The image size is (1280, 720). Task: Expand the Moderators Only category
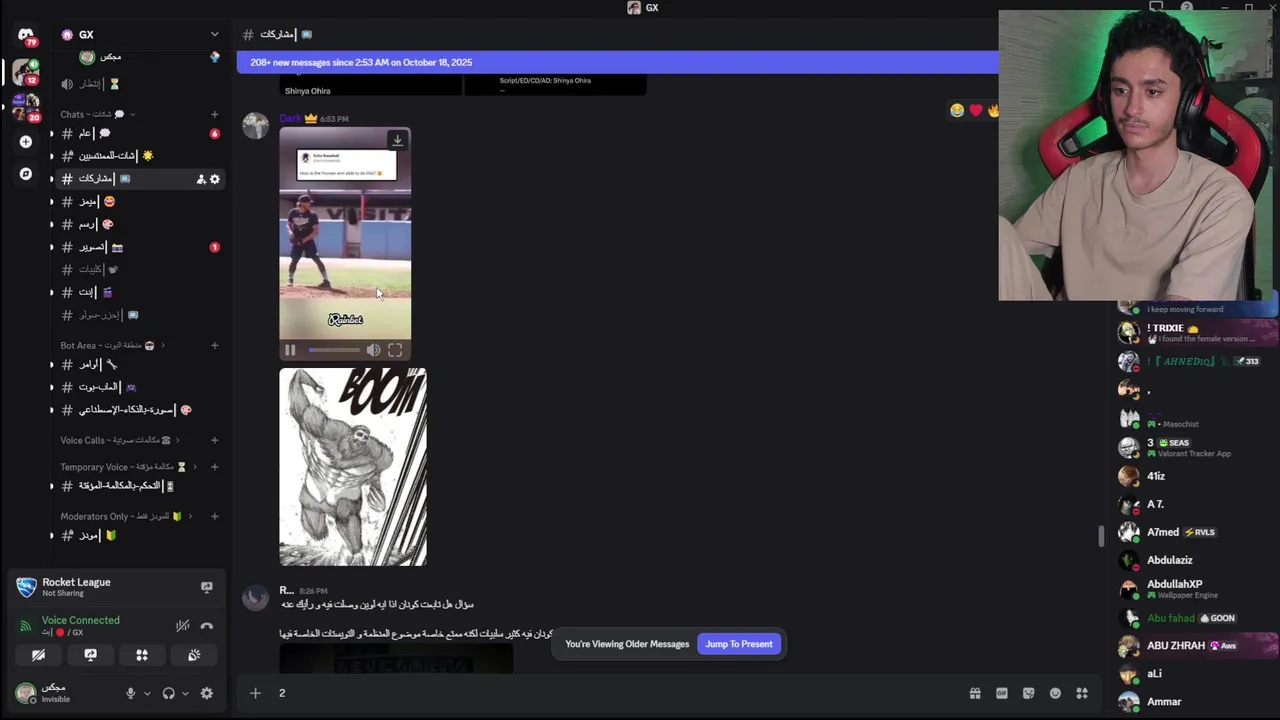125,516
